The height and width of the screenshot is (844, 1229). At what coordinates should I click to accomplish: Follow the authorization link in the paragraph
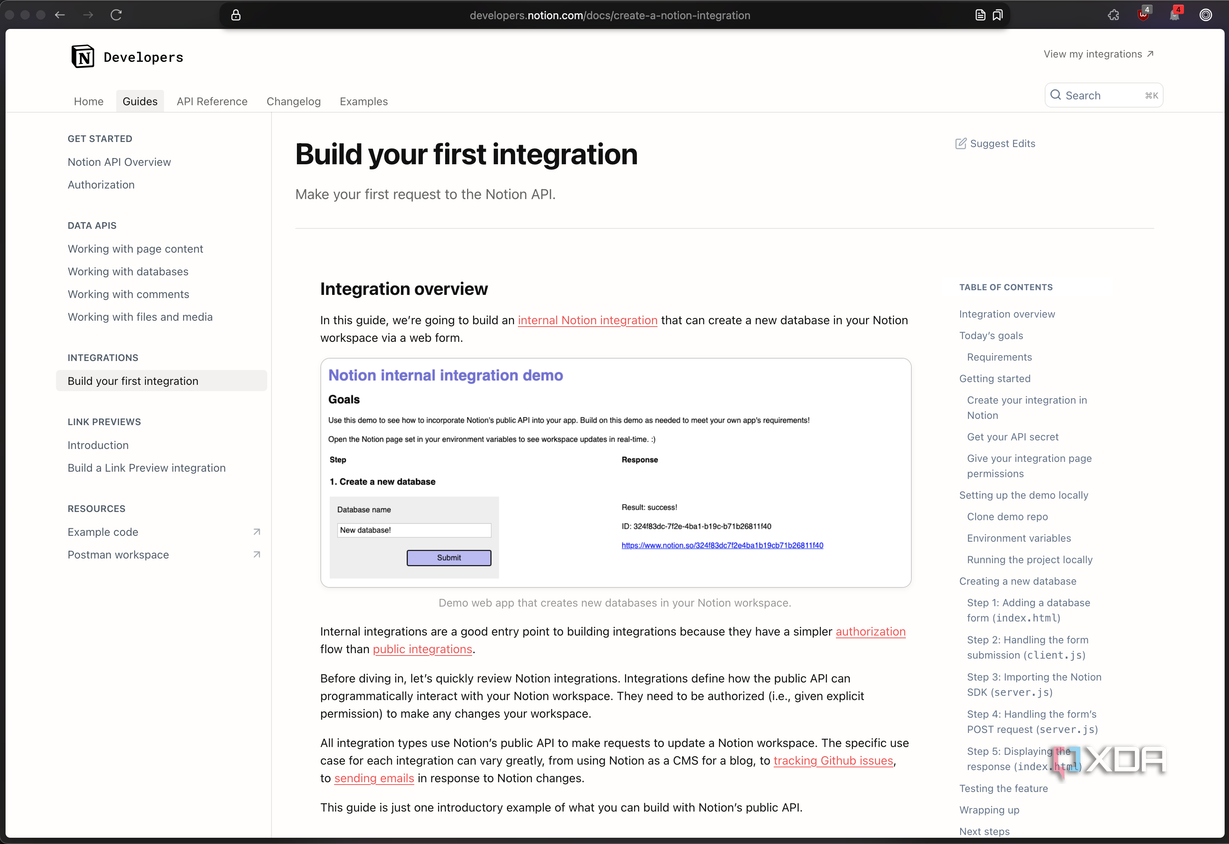tap(871, 632)
